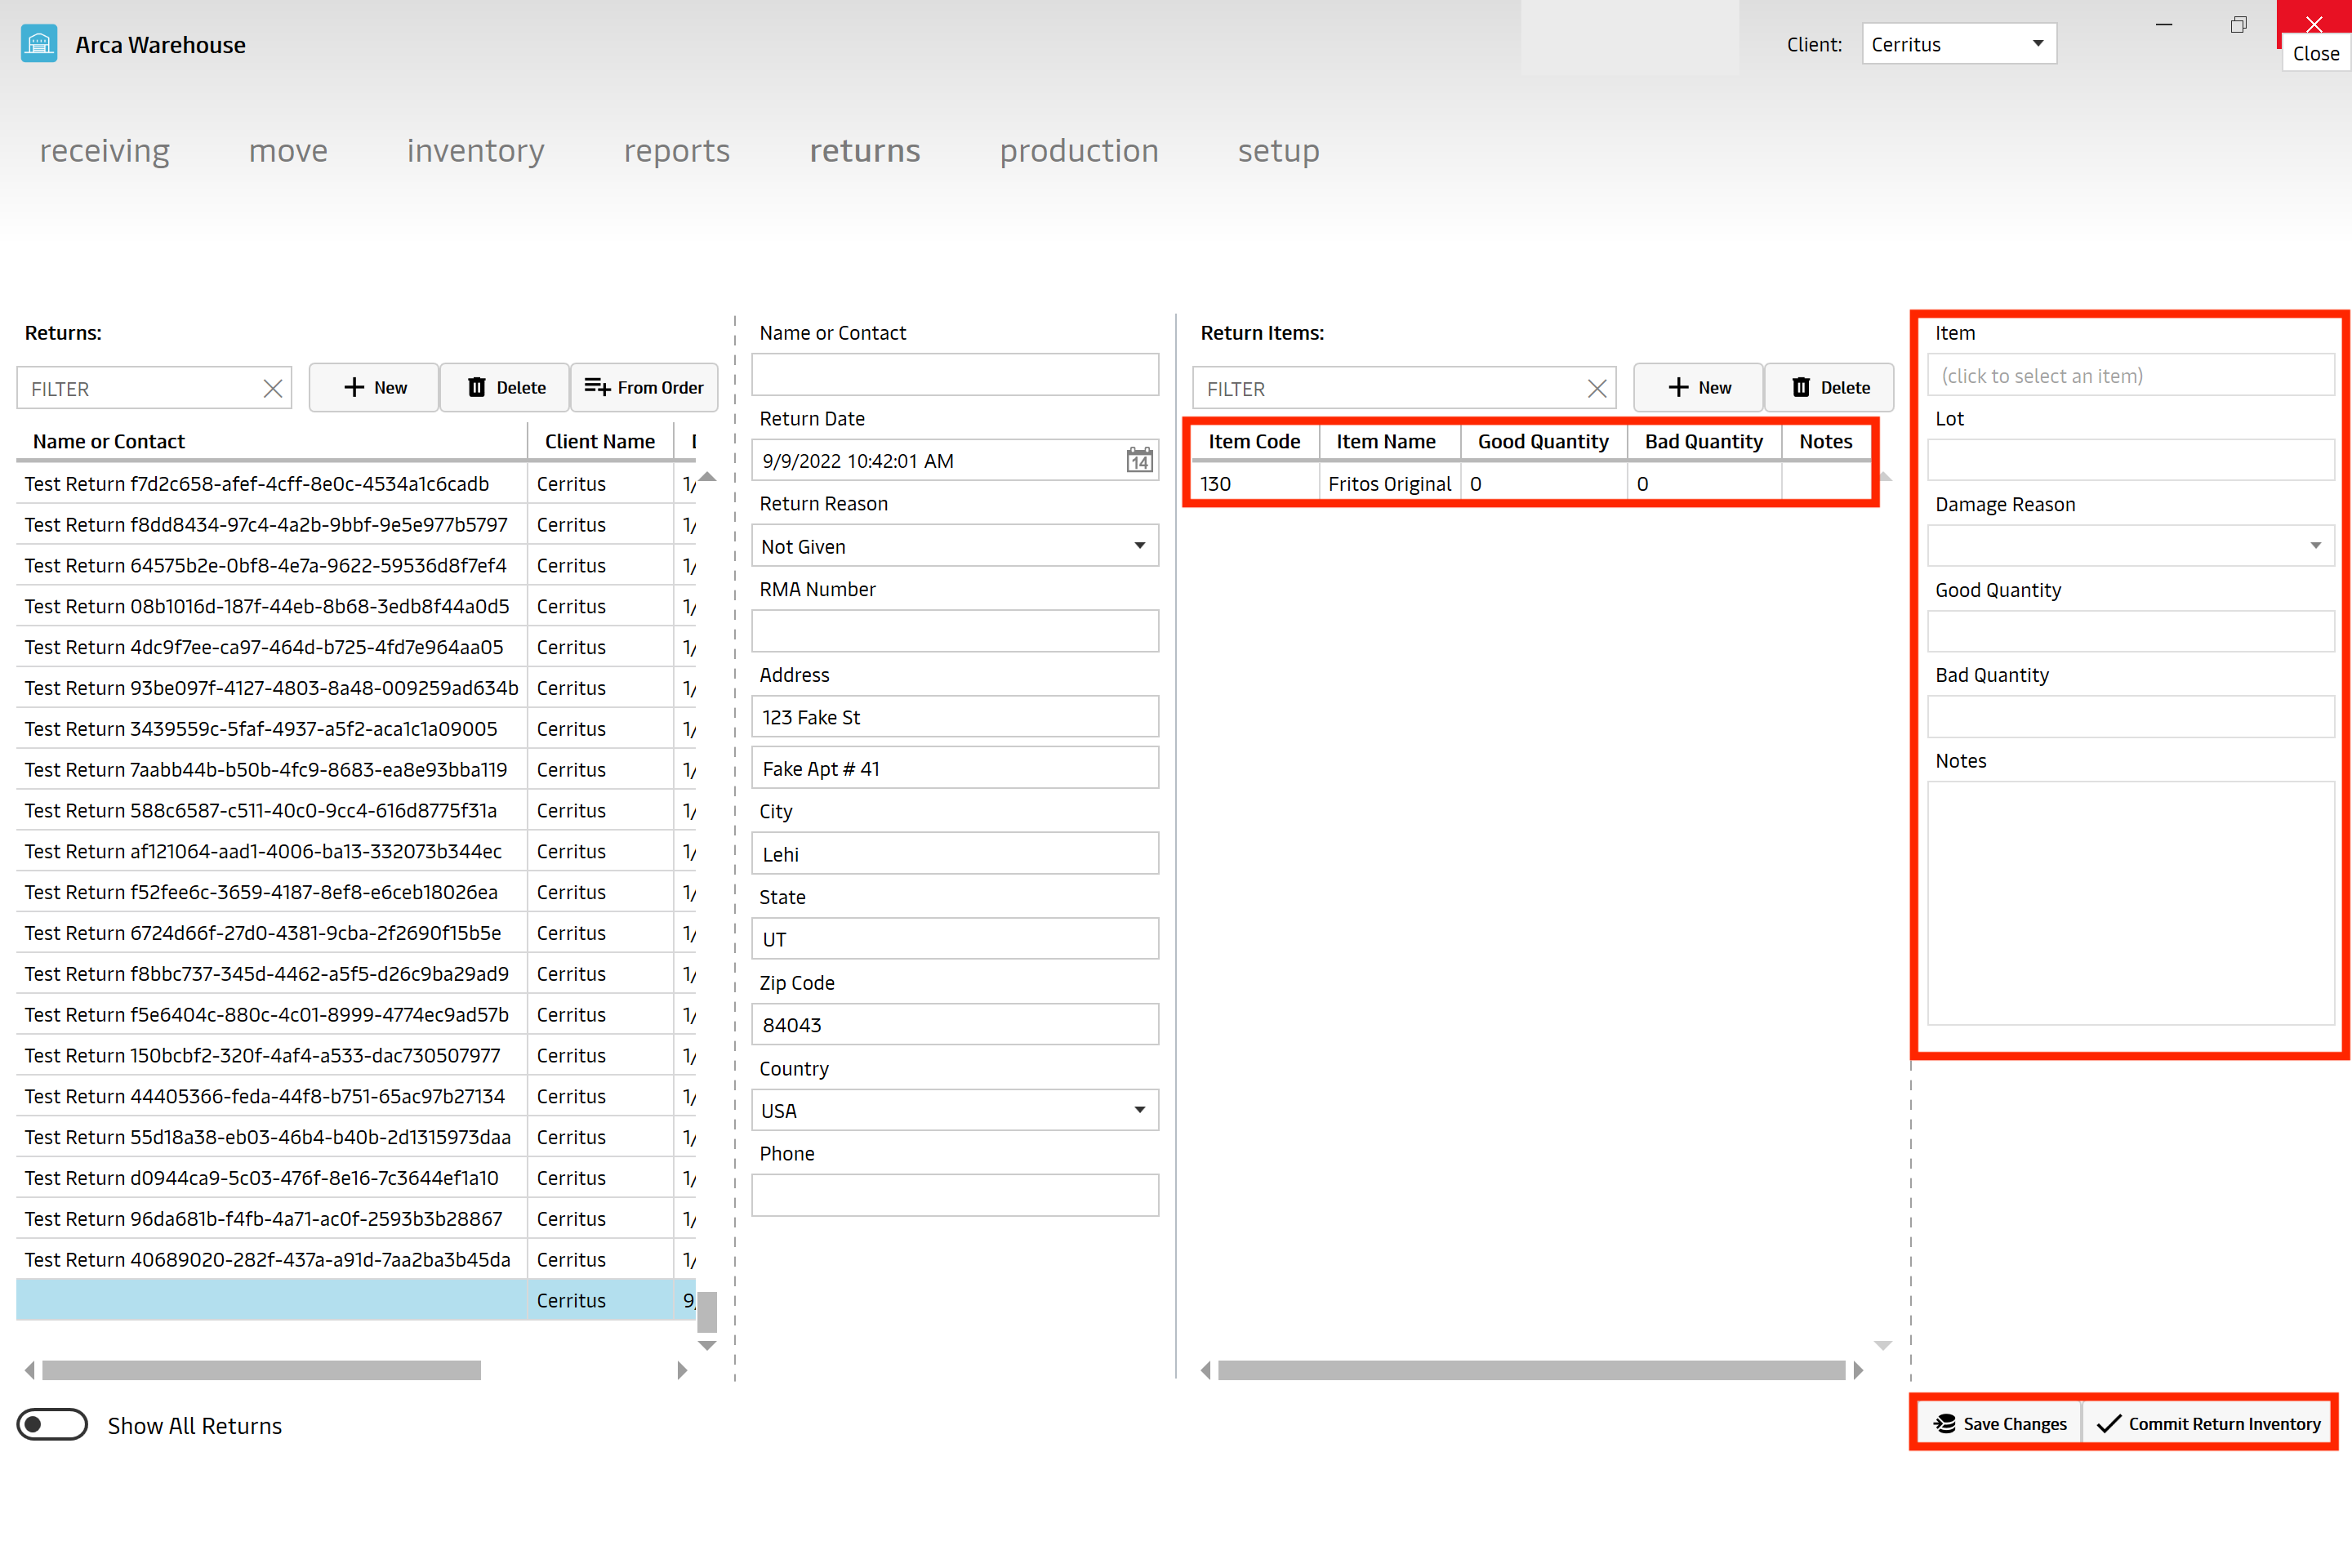Select the returns tab
The height and width of the screenshot is (1568, 2352).
(x=865, y=151)
